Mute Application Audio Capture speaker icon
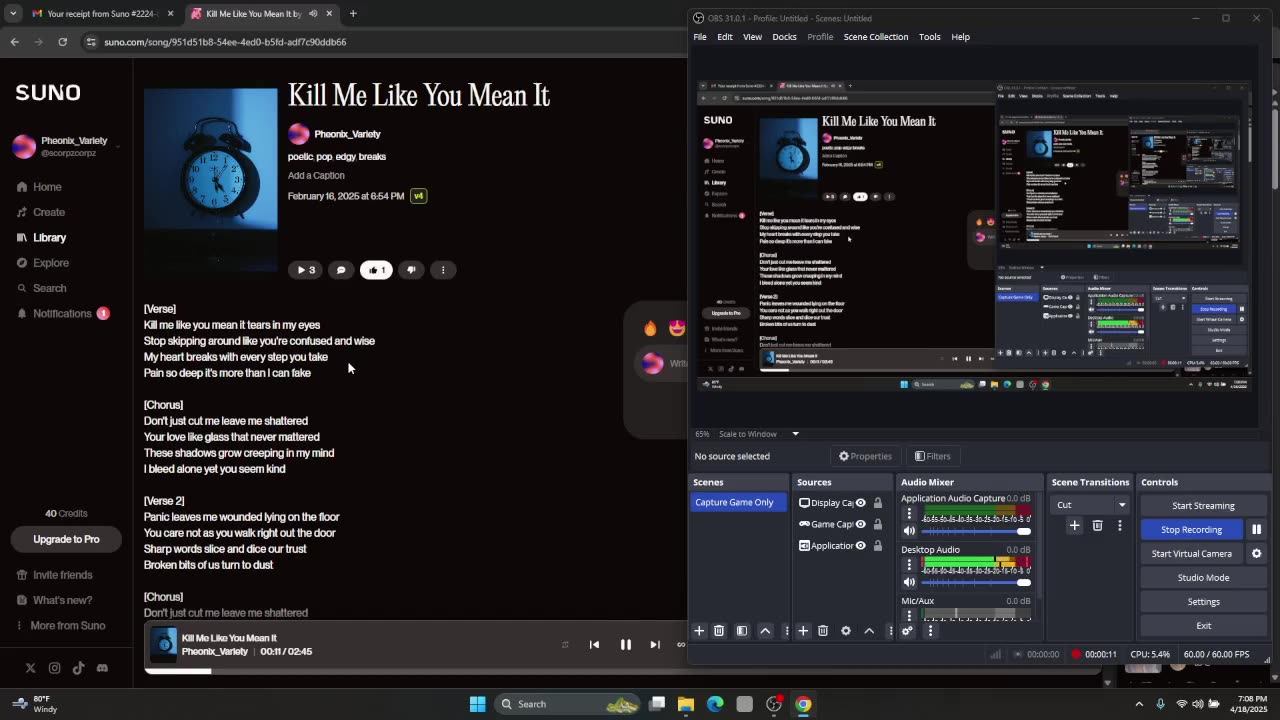The height and width of the screenshot is (720, 1280). point(909,531)
